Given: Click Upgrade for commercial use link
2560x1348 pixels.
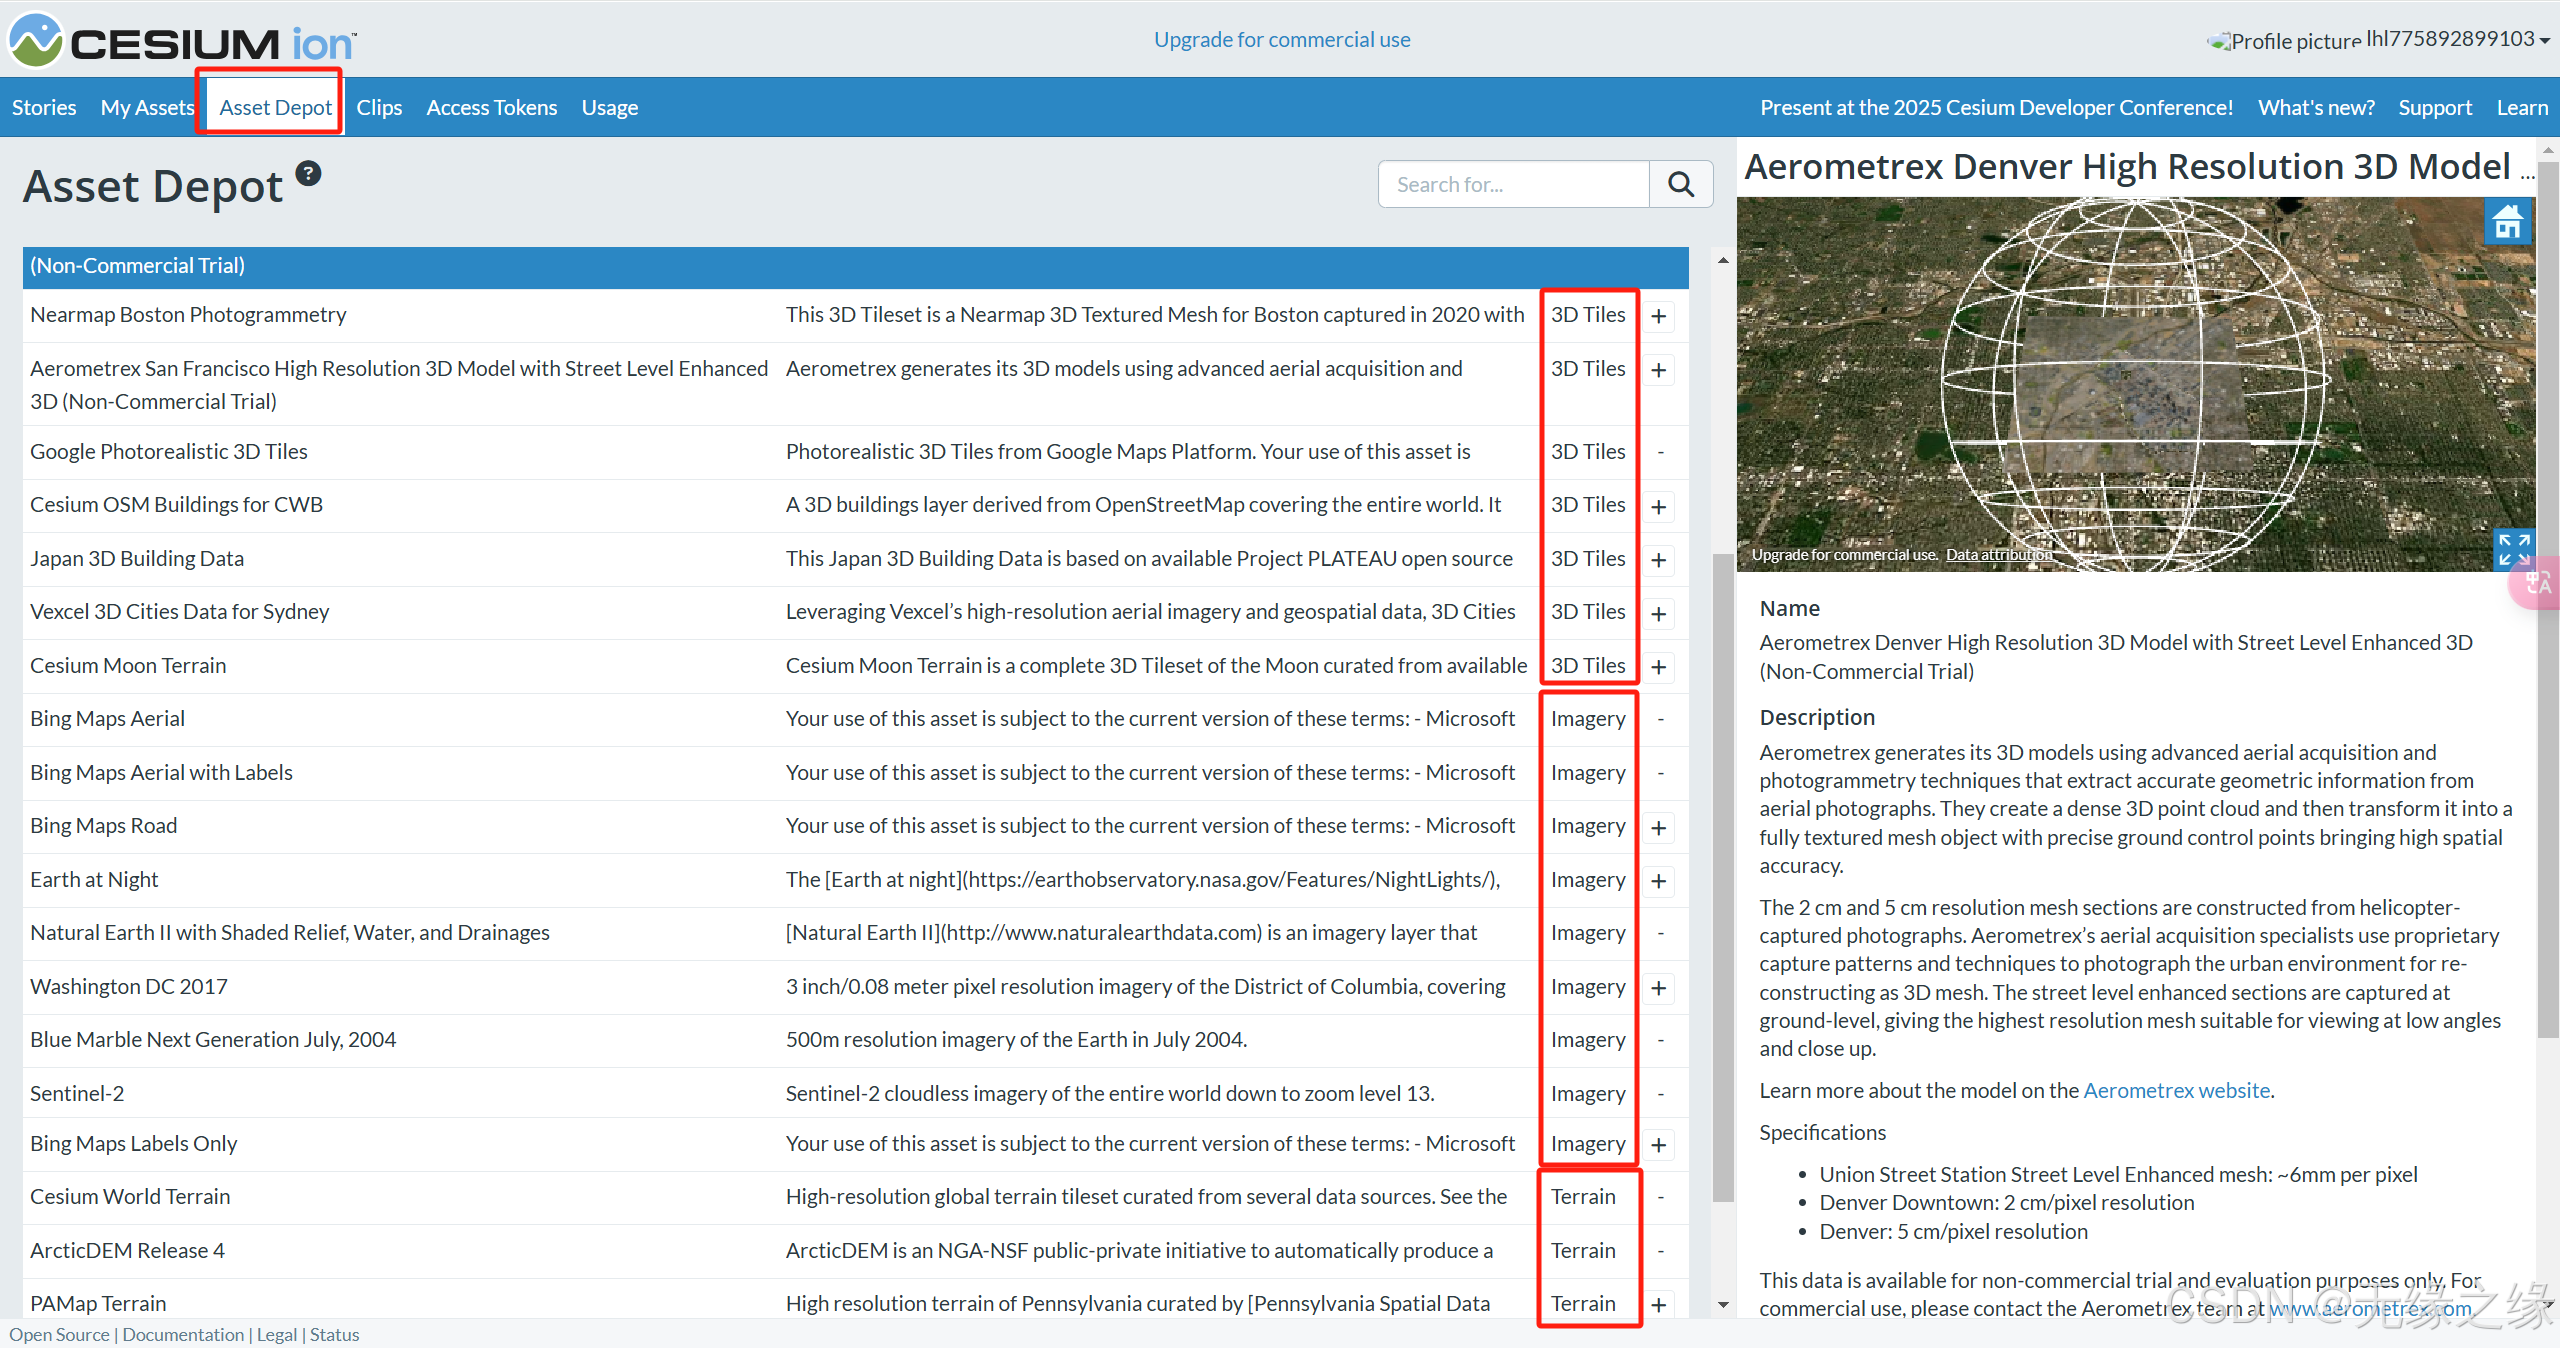Looking at the screenshot, I should point(1281,40).
